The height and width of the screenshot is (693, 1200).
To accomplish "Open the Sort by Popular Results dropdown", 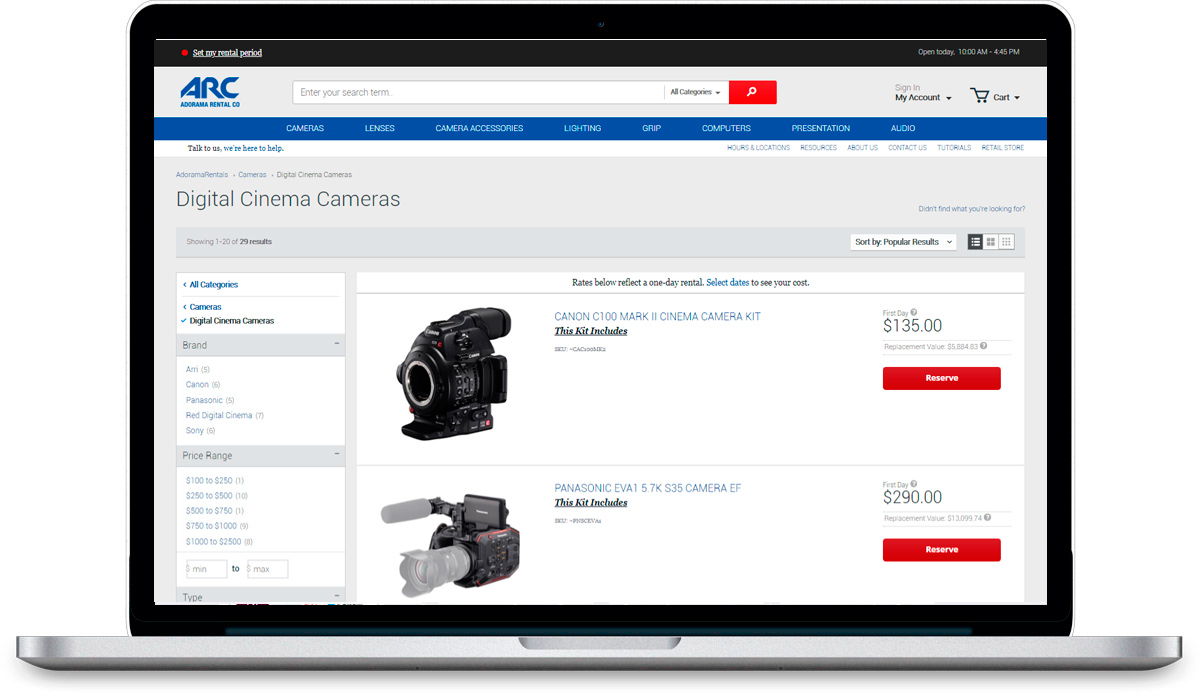I will pyautogui.click(x=904, y=242).
